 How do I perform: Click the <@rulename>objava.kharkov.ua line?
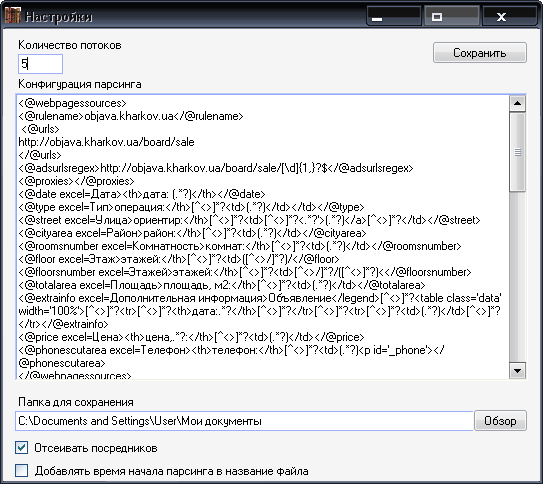pyautogui.click(x=131, y=116)
